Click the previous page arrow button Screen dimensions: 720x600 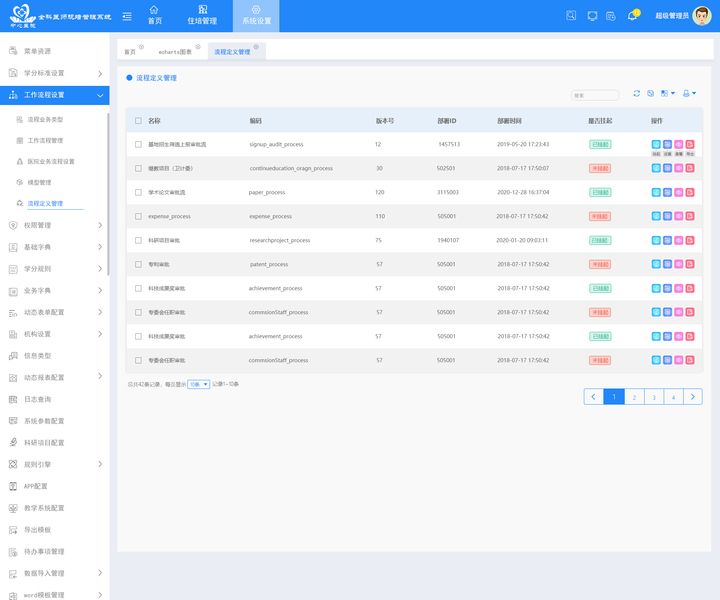pyautogui.click(x=593, y=397)
